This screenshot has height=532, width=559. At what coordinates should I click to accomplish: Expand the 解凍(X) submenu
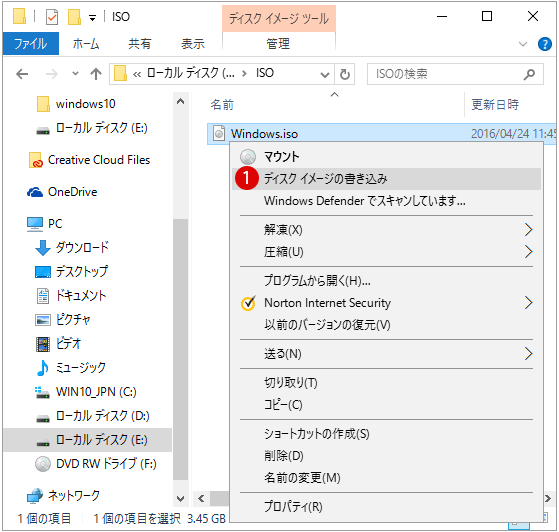tap(386, 230)
